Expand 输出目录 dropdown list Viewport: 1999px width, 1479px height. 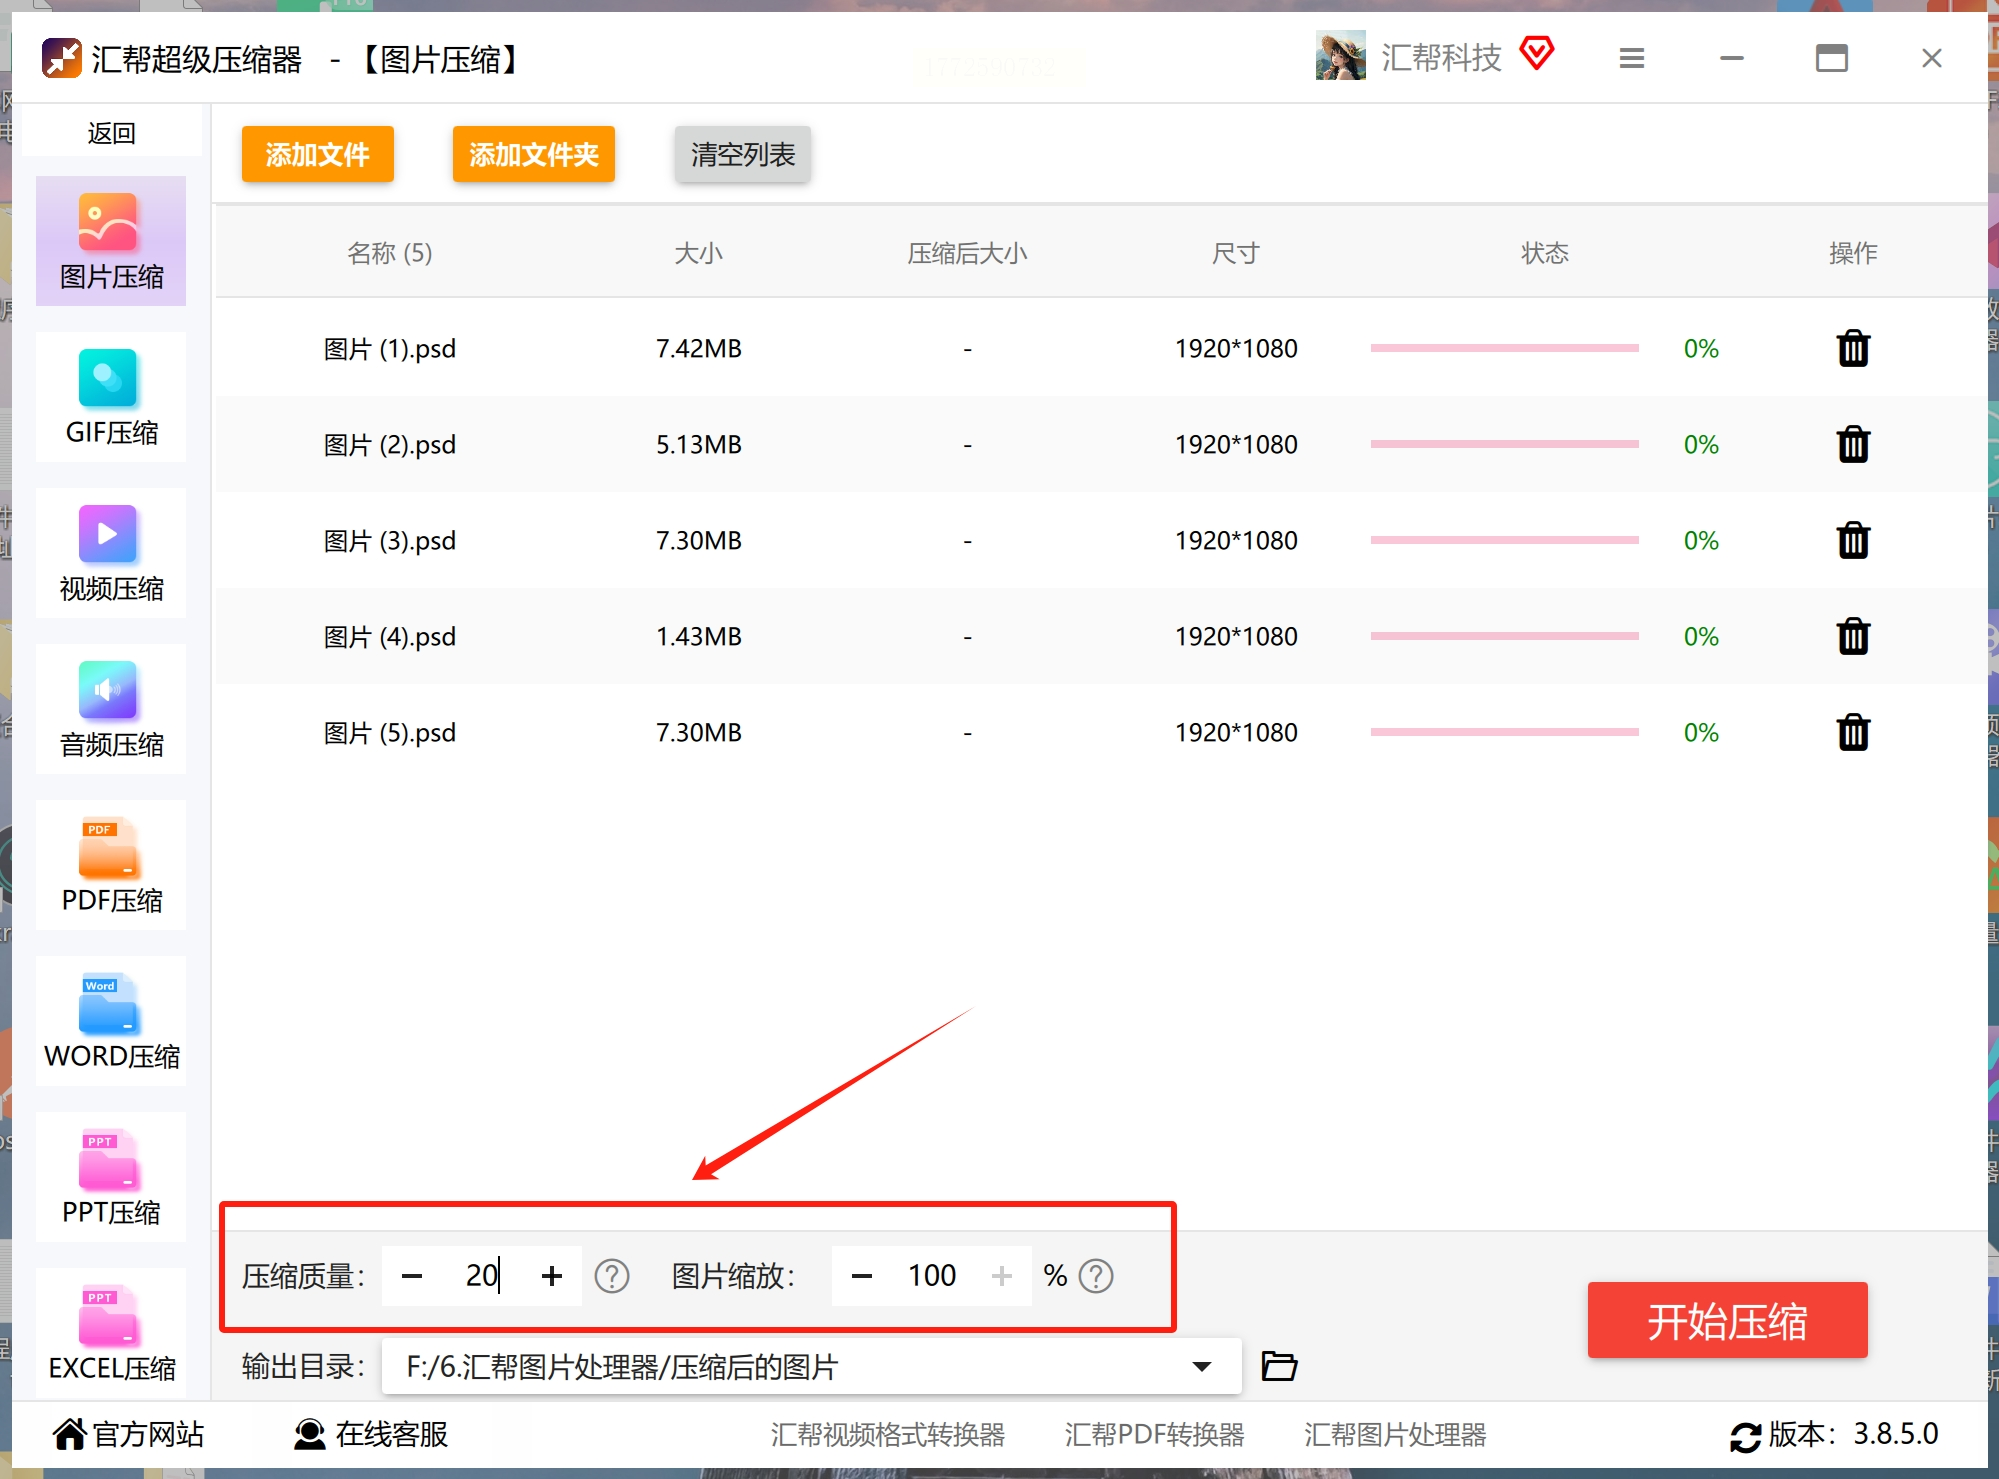click(1201, 1366)
